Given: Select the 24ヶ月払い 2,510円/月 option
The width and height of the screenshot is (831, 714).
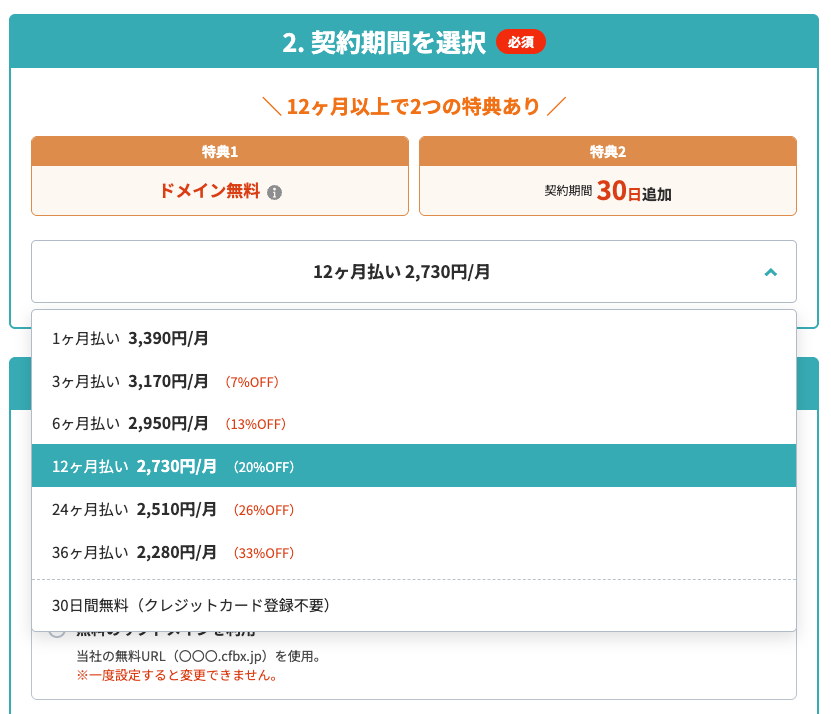Looking at the screenshot, I should pyautogui.click(x=414, y=509).
